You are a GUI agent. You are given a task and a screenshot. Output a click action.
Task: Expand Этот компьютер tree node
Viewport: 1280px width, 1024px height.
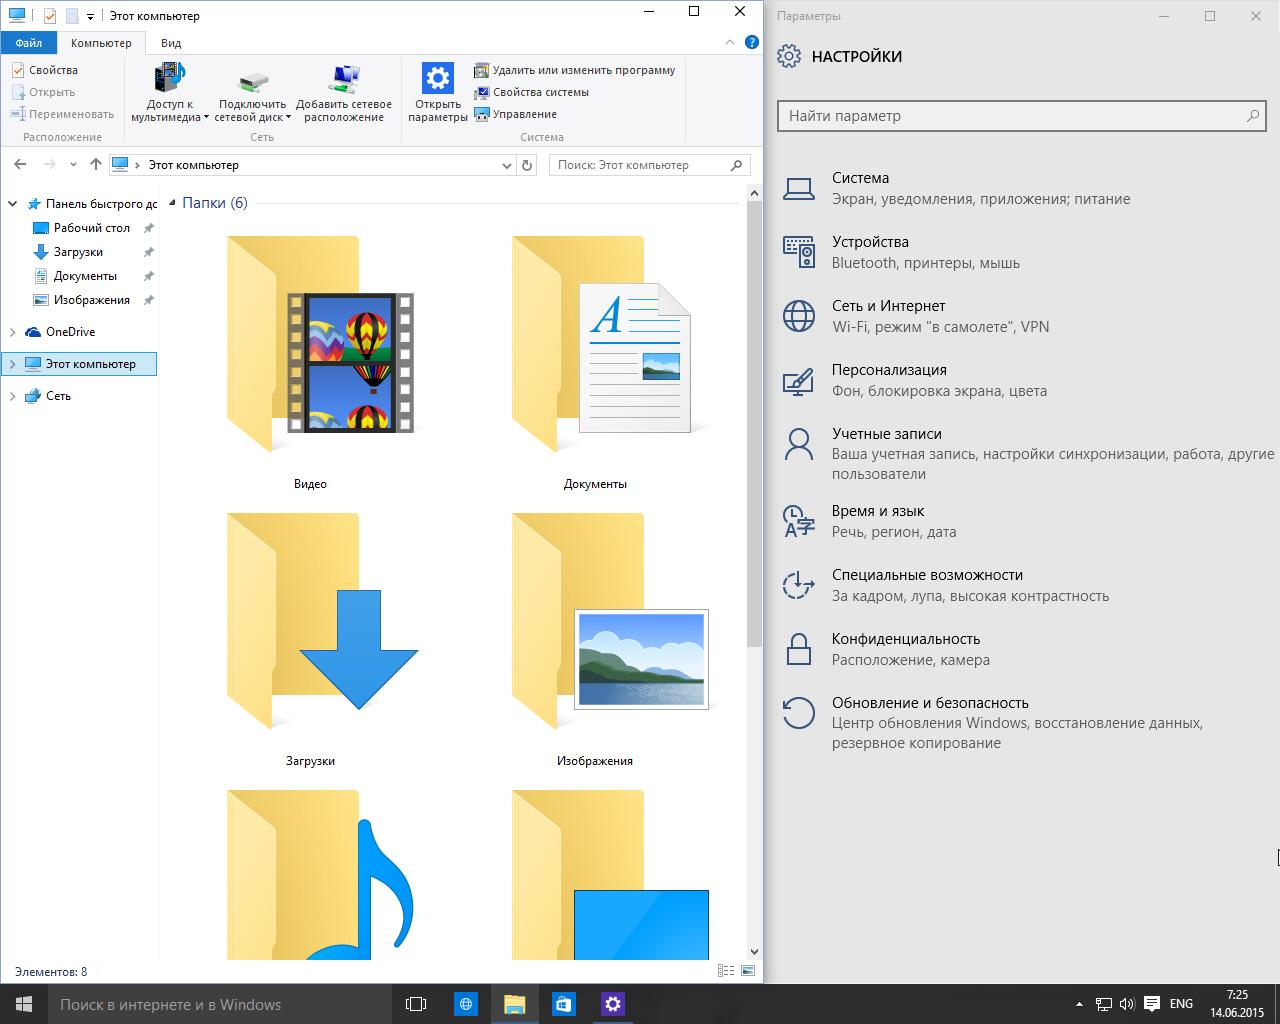tap(13, 364)
